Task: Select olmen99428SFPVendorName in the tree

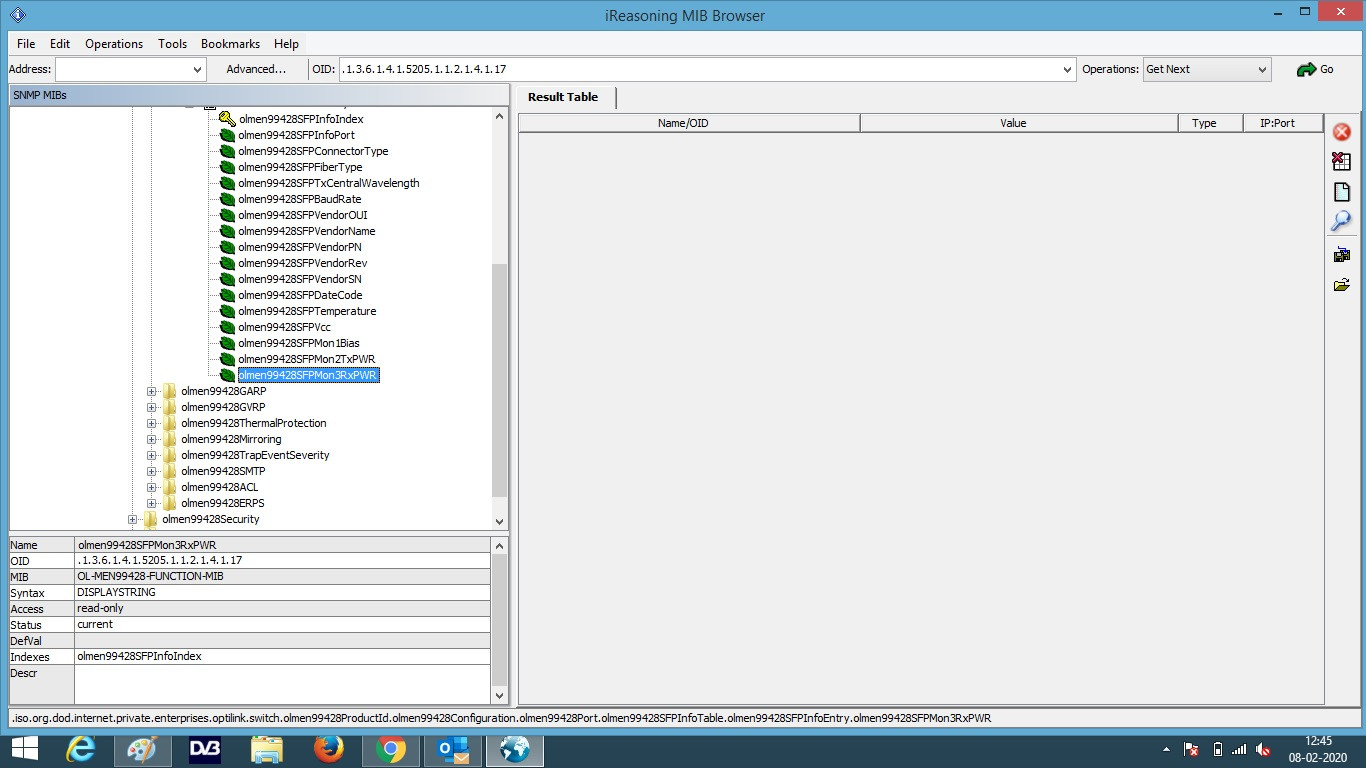Action: pos(307,231)
